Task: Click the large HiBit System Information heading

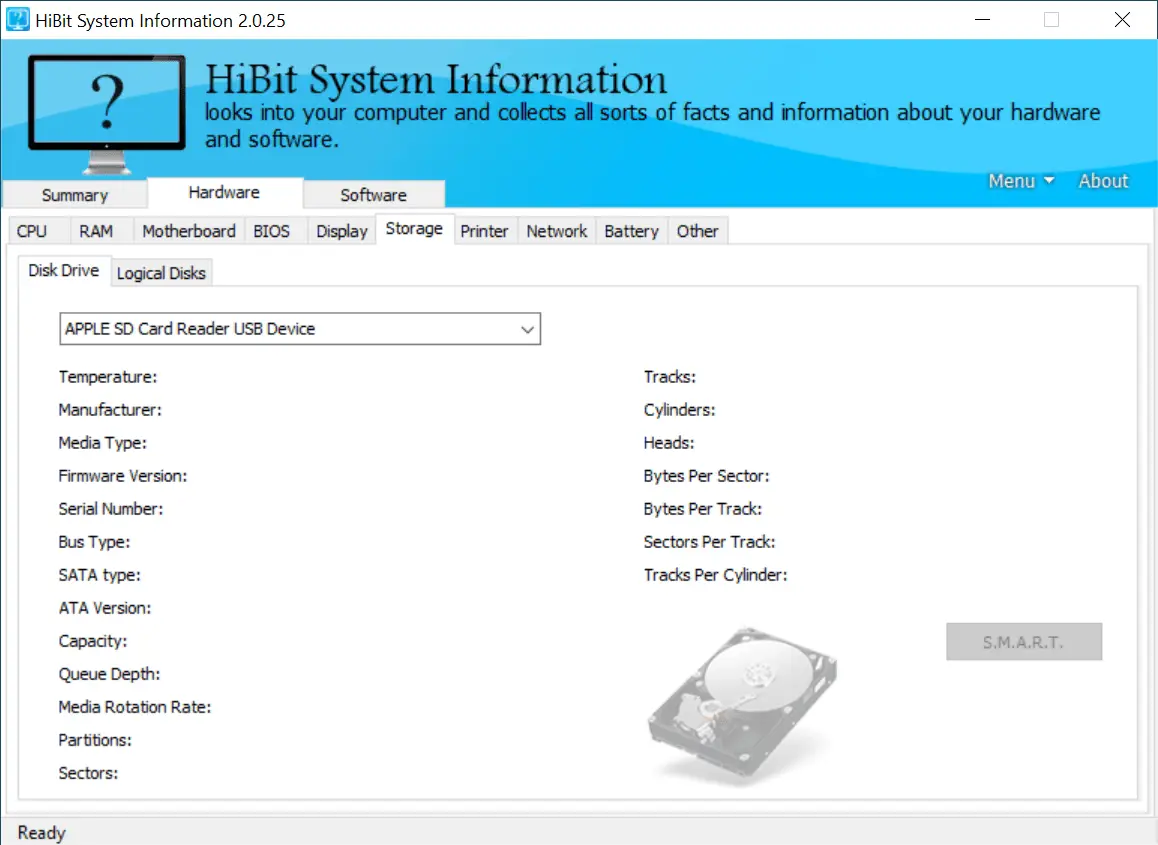Action: pos(436,79)
